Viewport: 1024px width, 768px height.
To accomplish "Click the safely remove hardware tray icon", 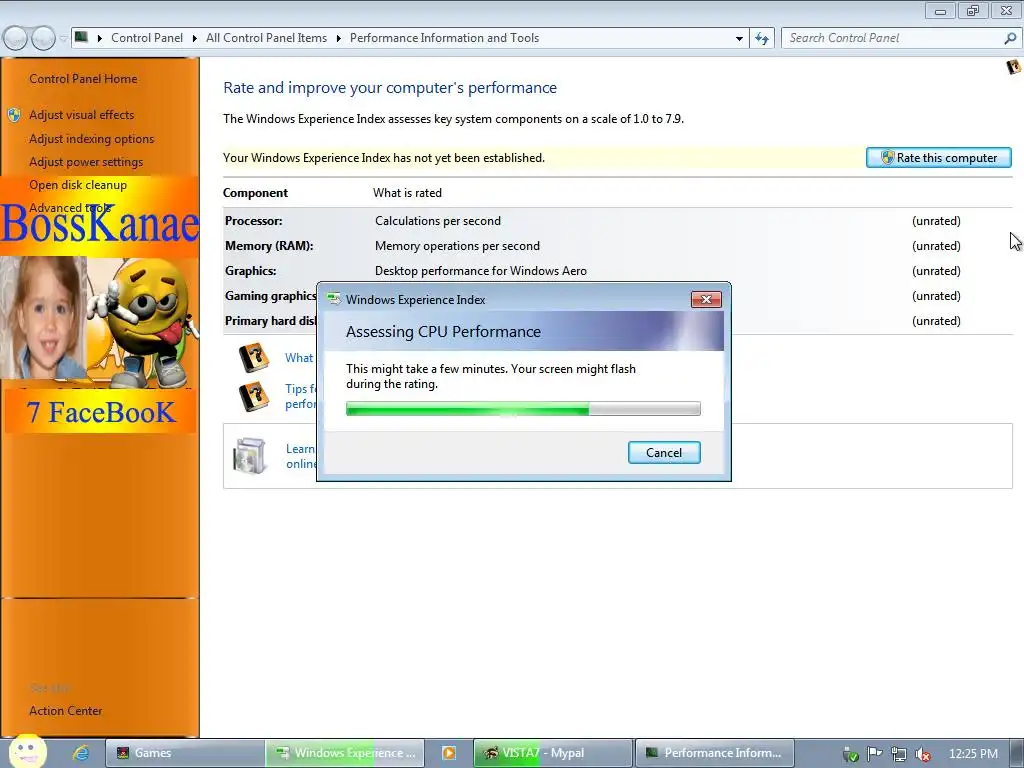I will [850, 754].
